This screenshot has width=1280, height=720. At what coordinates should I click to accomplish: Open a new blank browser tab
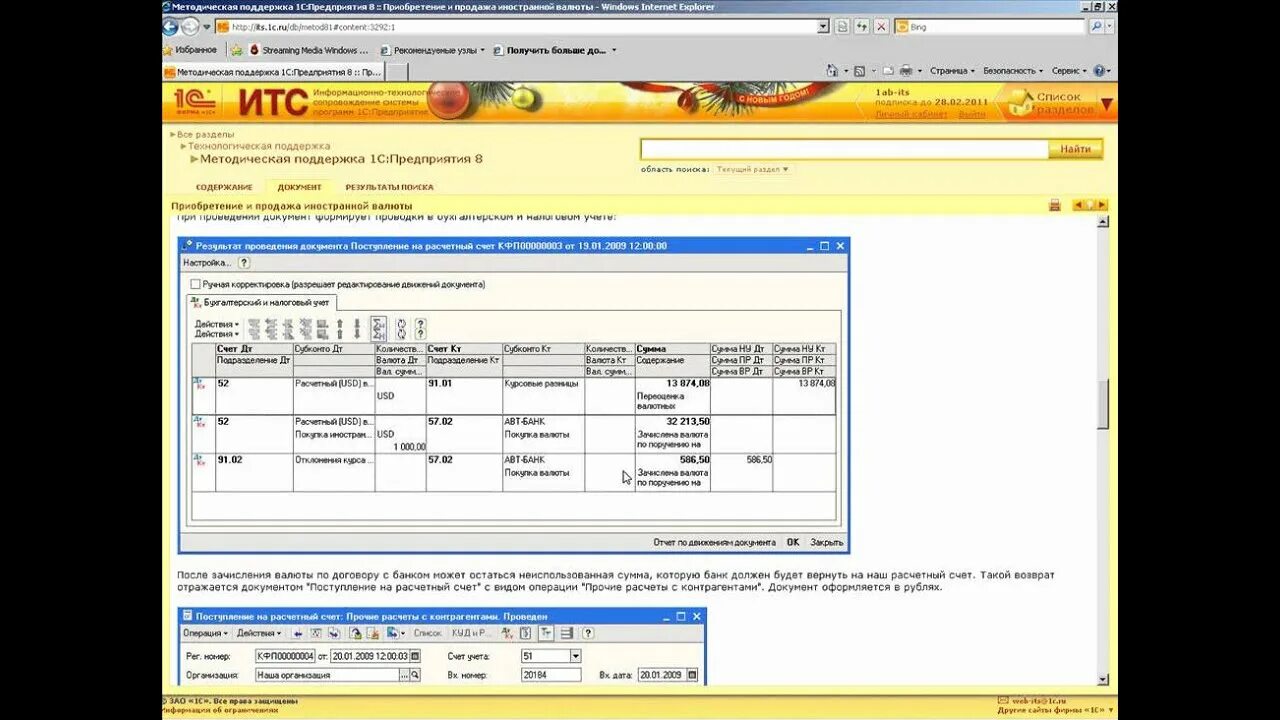click(x=396, y=72)
